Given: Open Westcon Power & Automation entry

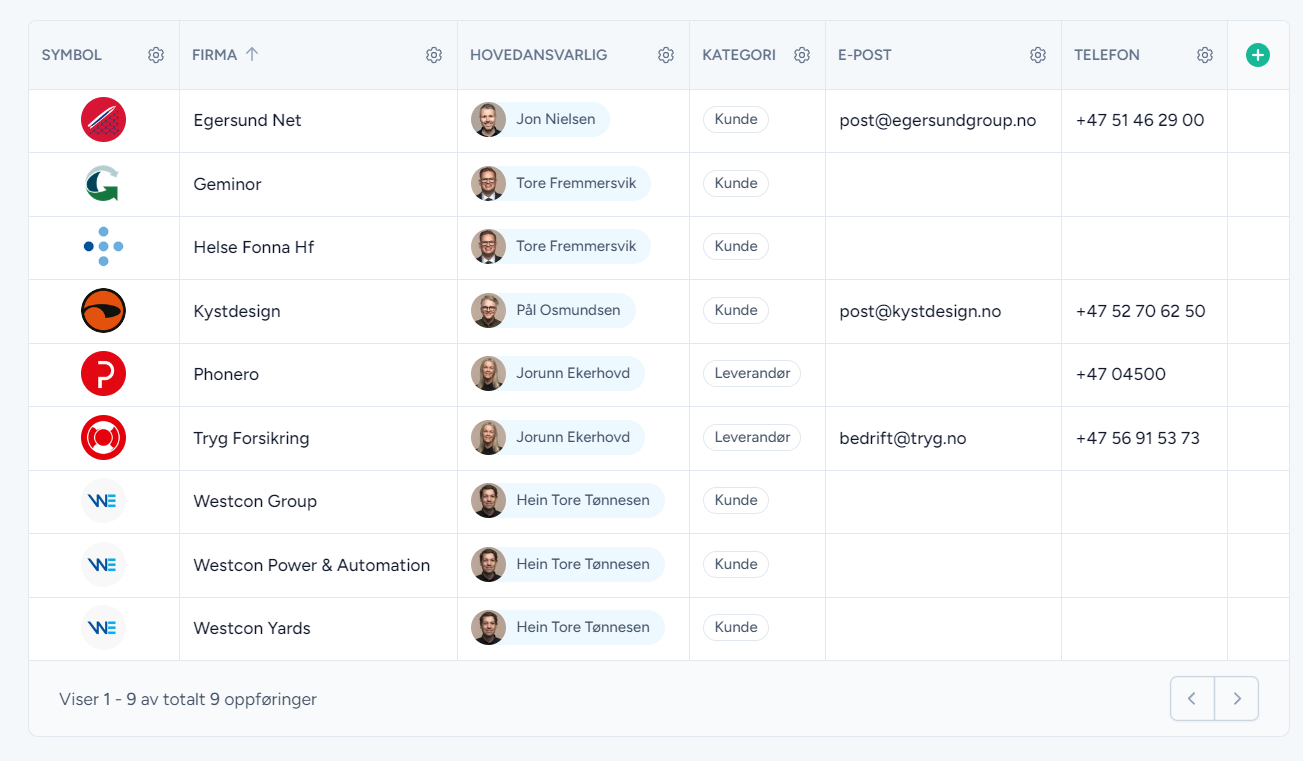Looking at the screenshot, I should coord(311,565).
